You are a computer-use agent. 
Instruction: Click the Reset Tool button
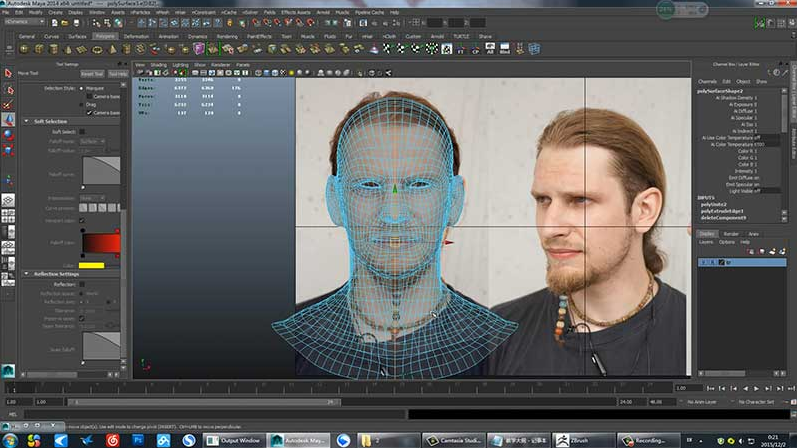(92, 74)
